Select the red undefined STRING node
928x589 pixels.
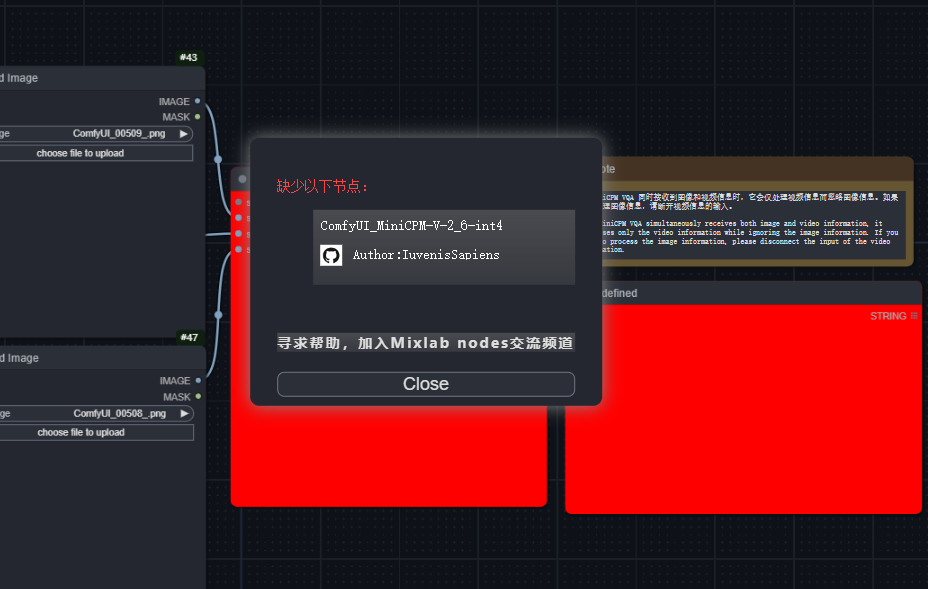[x=742, y=410]
